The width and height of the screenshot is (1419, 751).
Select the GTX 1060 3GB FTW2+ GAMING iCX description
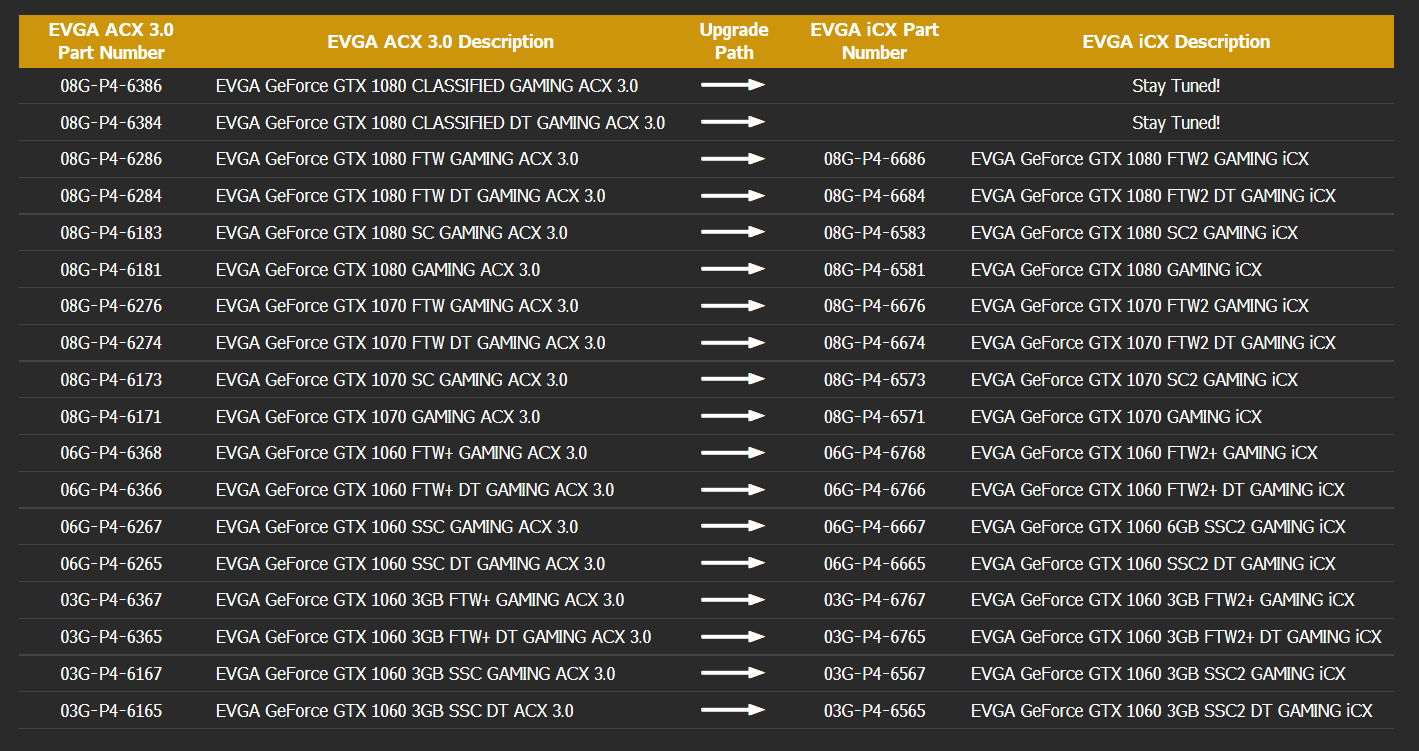(1163, 600)
